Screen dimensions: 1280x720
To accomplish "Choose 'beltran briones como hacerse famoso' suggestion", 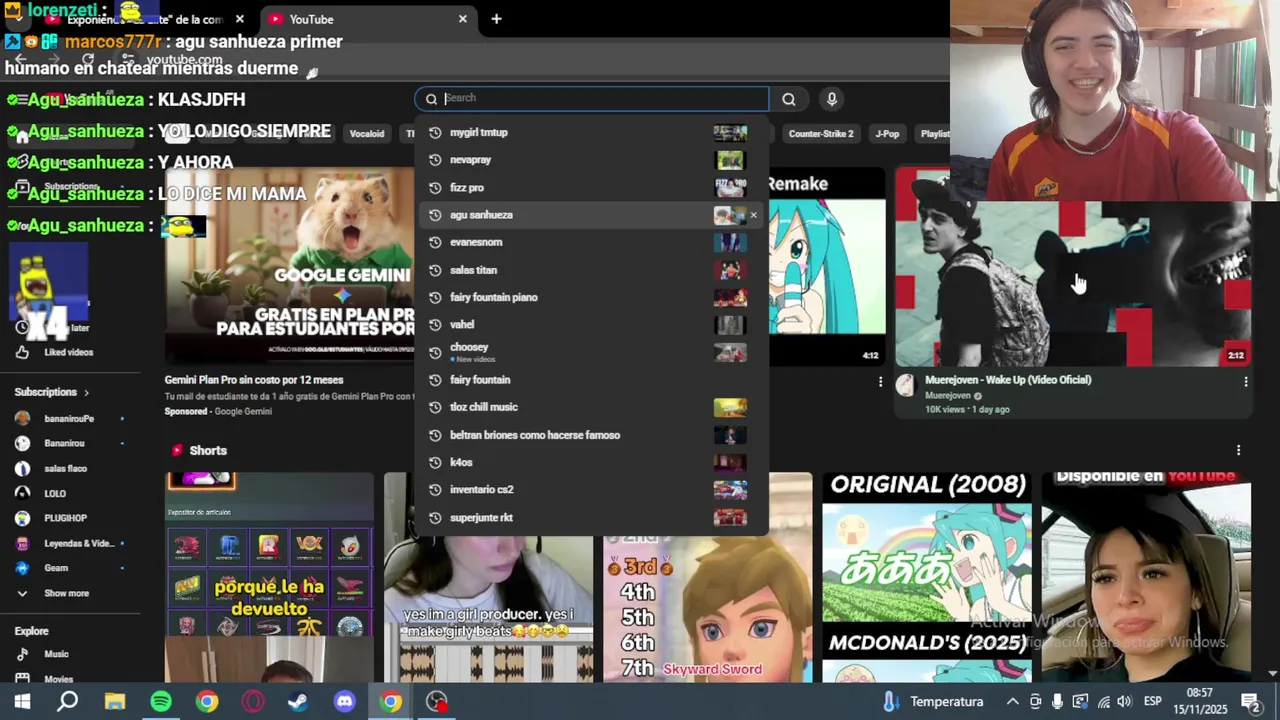I will tap(590, 435).
